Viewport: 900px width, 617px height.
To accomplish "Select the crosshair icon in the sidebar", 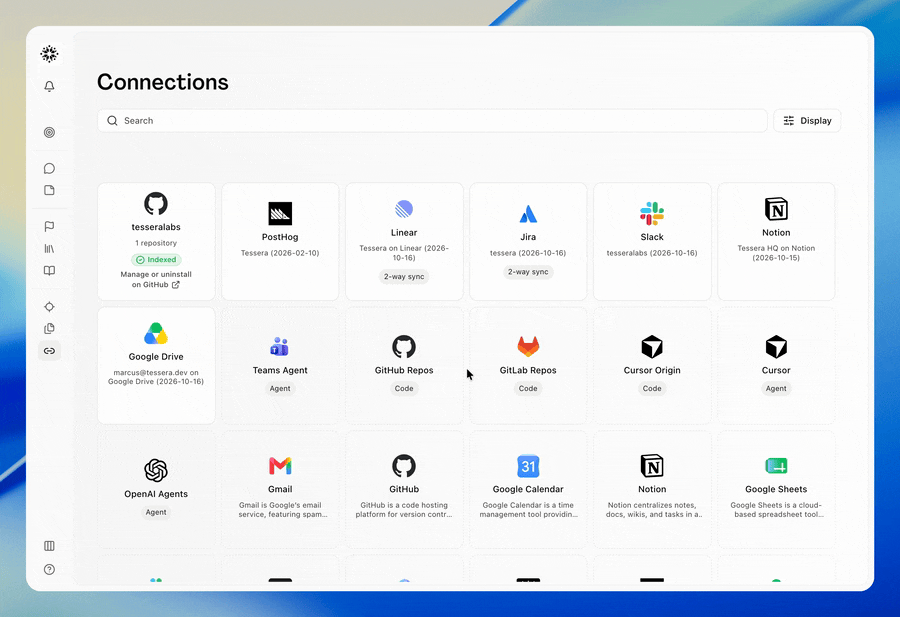I will point(49,306).
